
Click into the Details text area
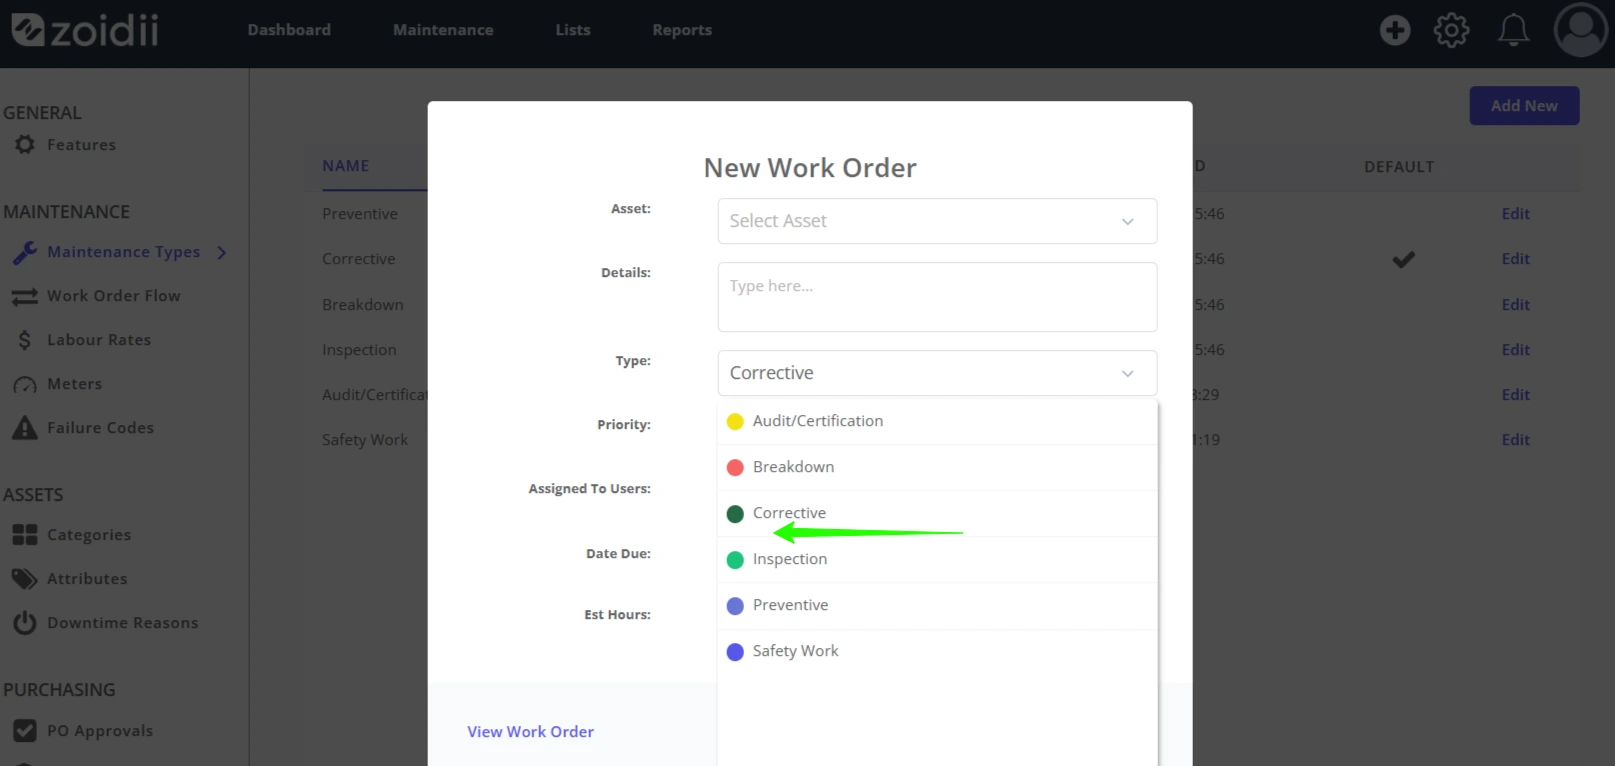937,297
